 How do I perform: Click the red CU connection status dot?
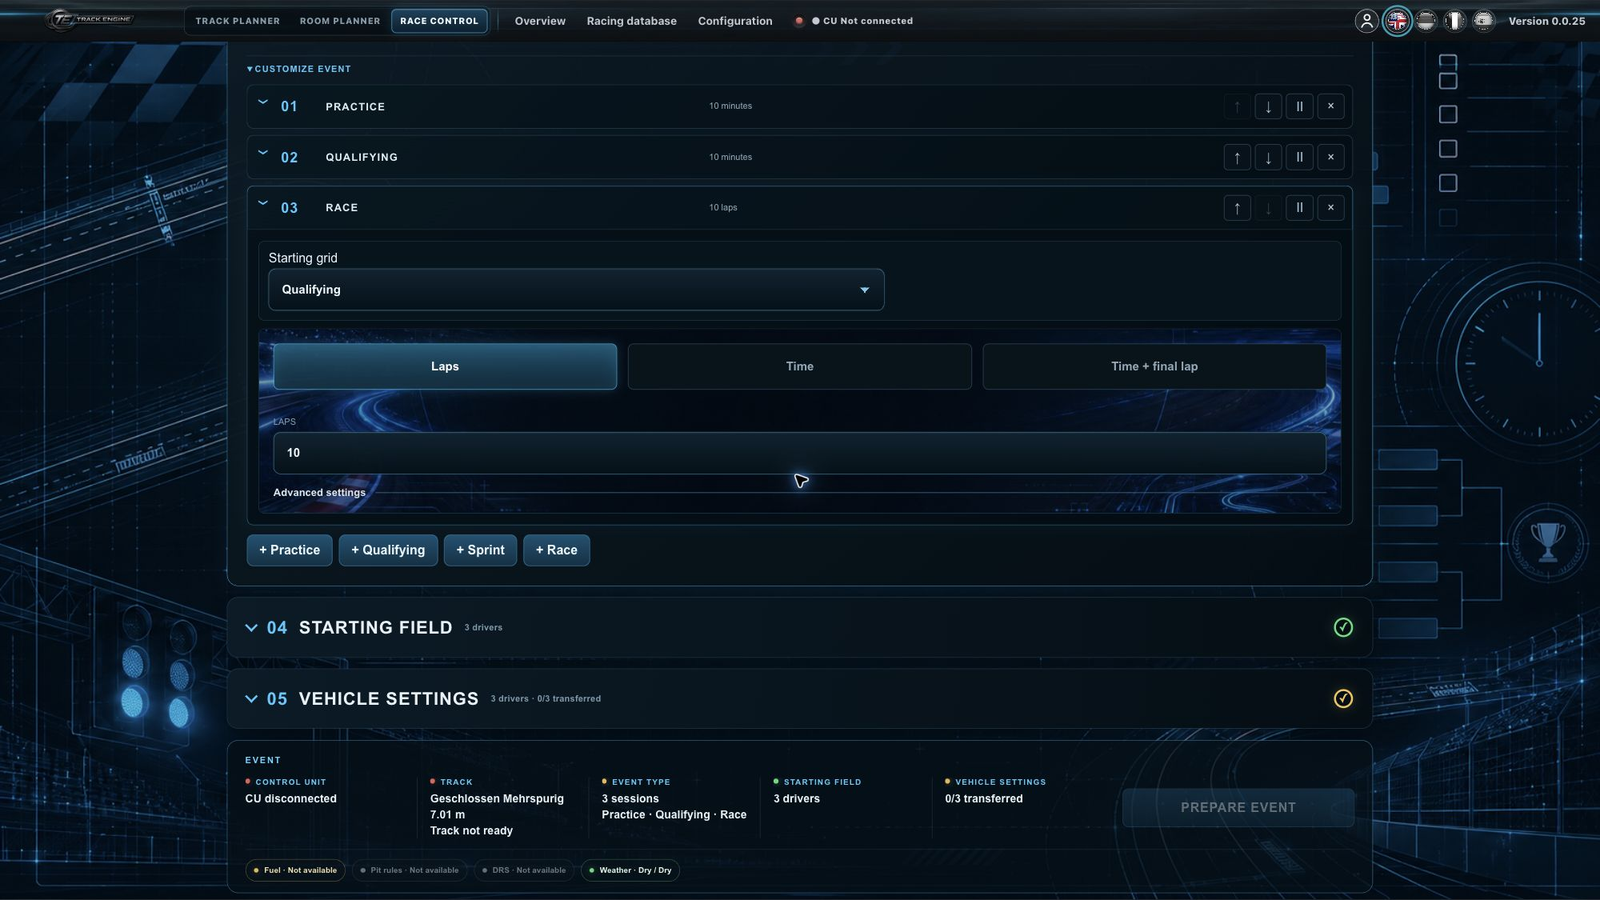[799, 21]
